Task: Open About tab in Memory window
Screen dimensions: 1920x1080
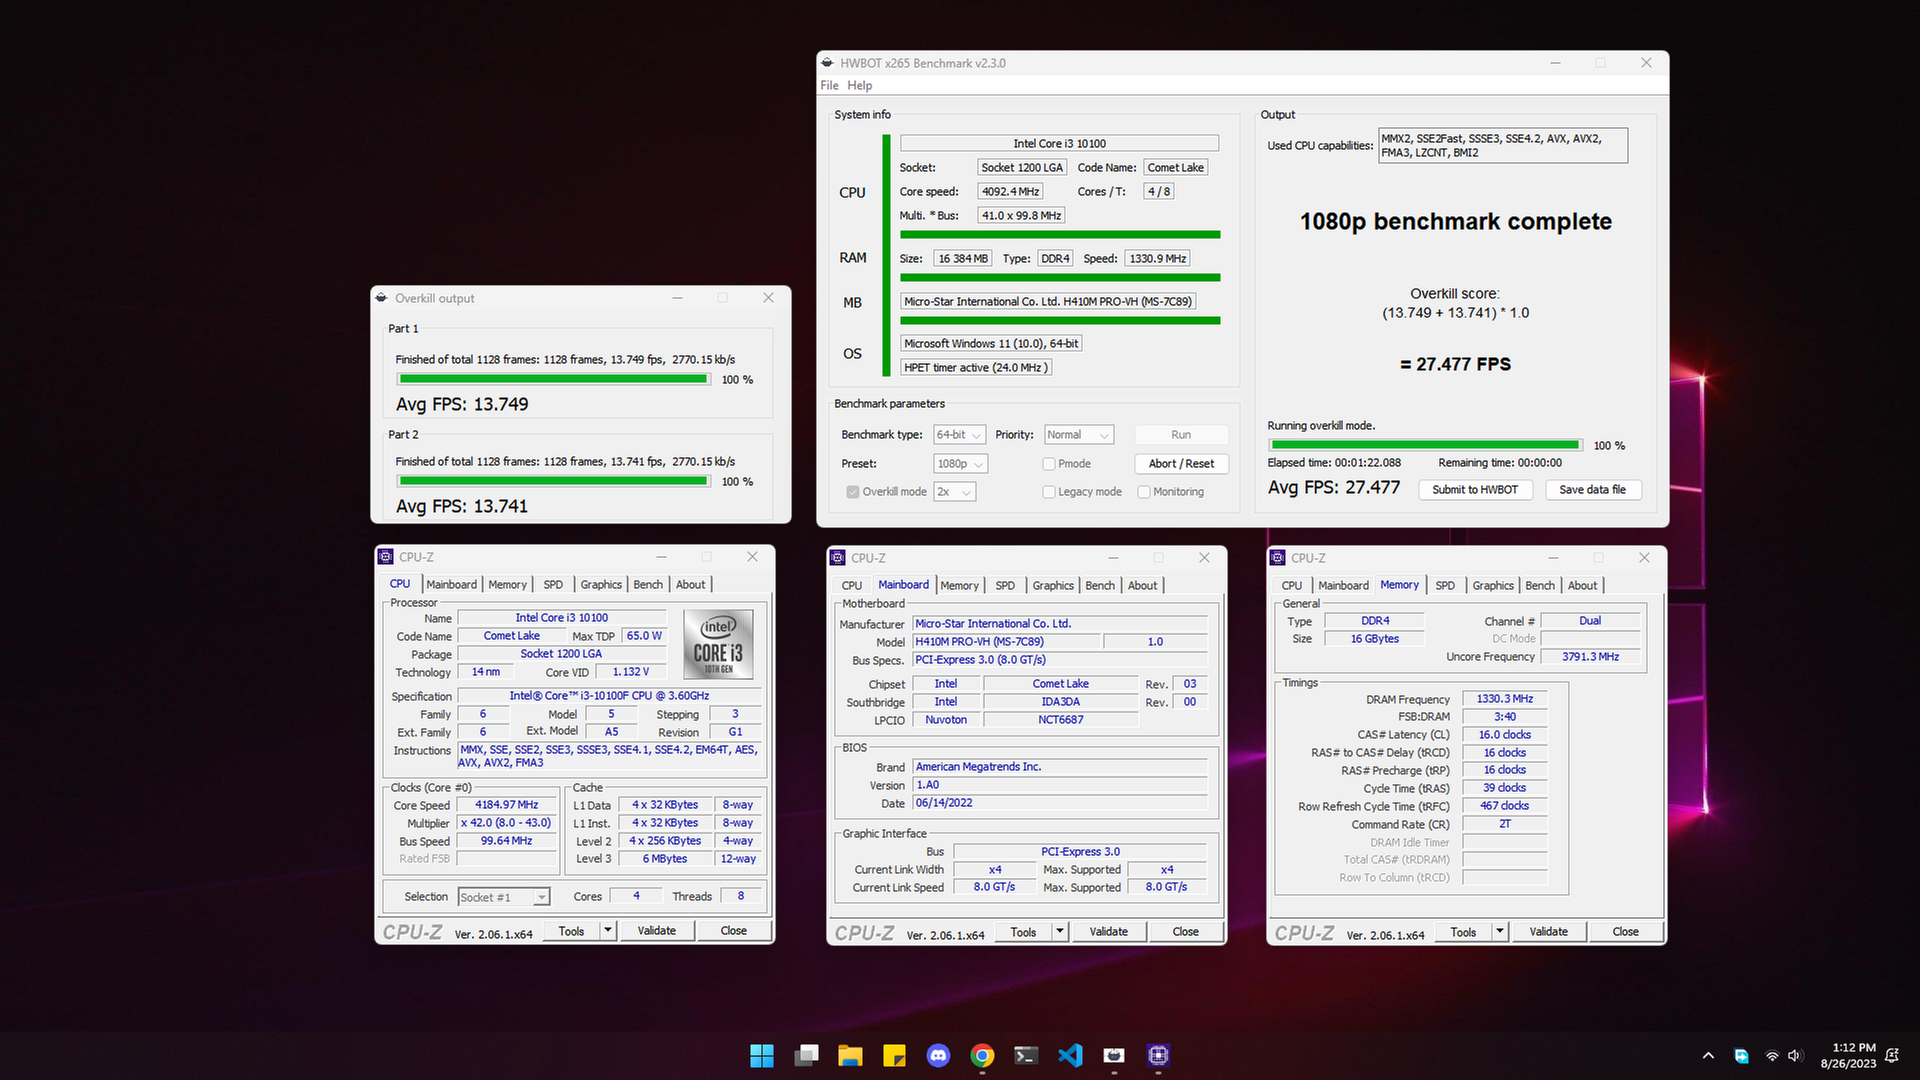Action: point(1582,586)
